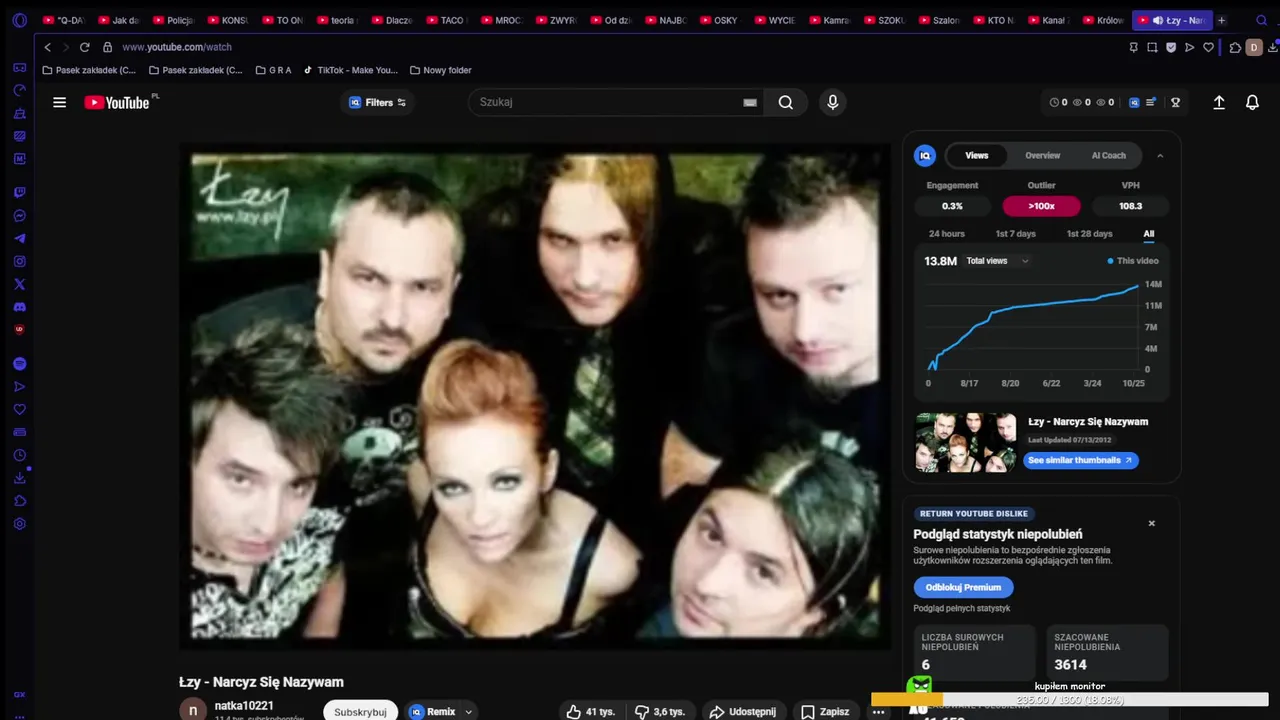Collapse the vidIQ panel with chevron

coord(1160,155)
